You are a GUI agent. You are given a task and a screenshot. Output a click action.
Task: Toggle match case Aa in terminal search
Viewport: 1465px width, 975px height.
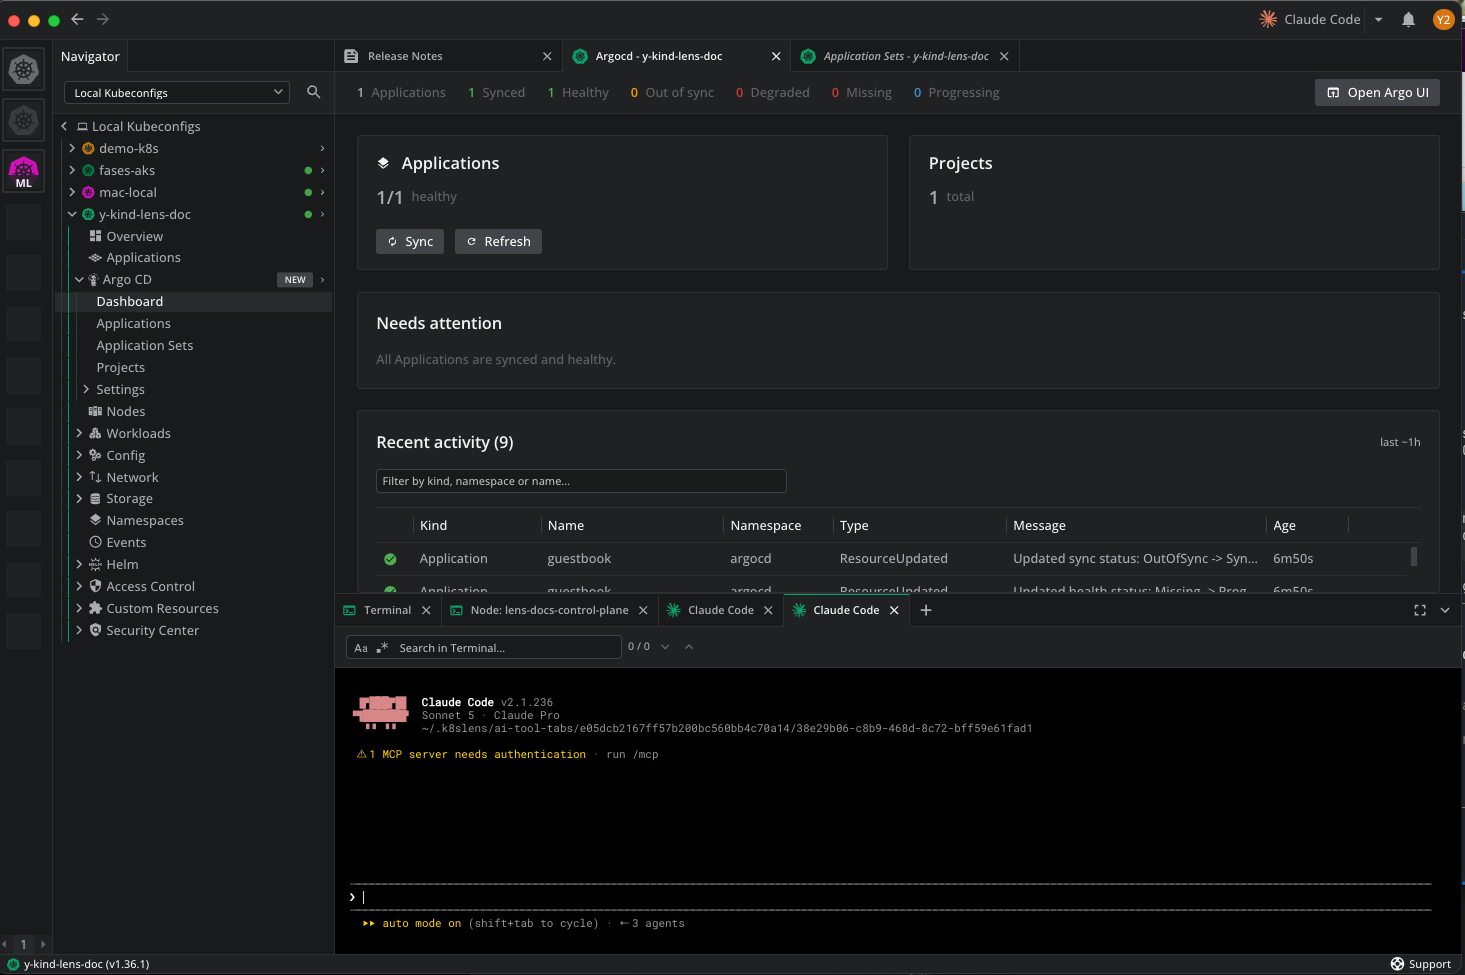[x=361, y=648]
